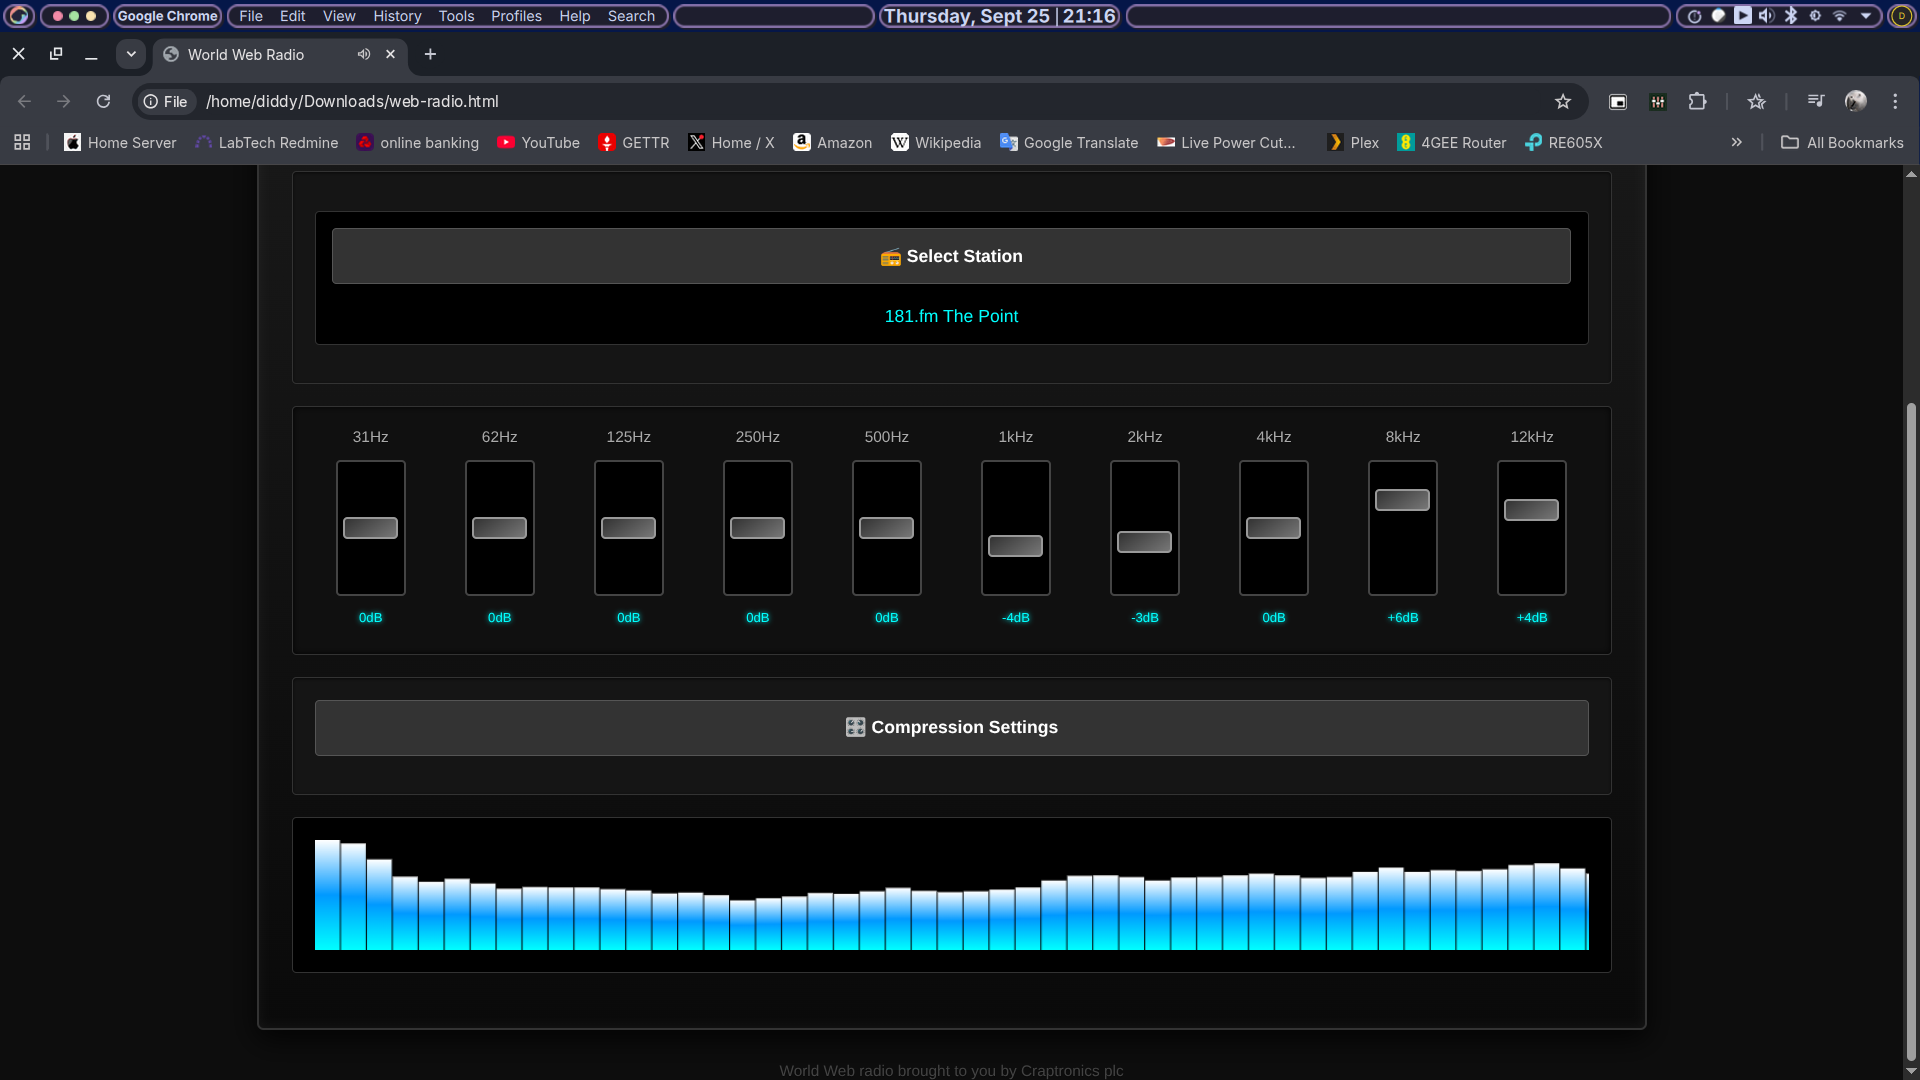This screenshot has height=1080, width=1920.
Task: Click the page reload icon
Action: 103,101
